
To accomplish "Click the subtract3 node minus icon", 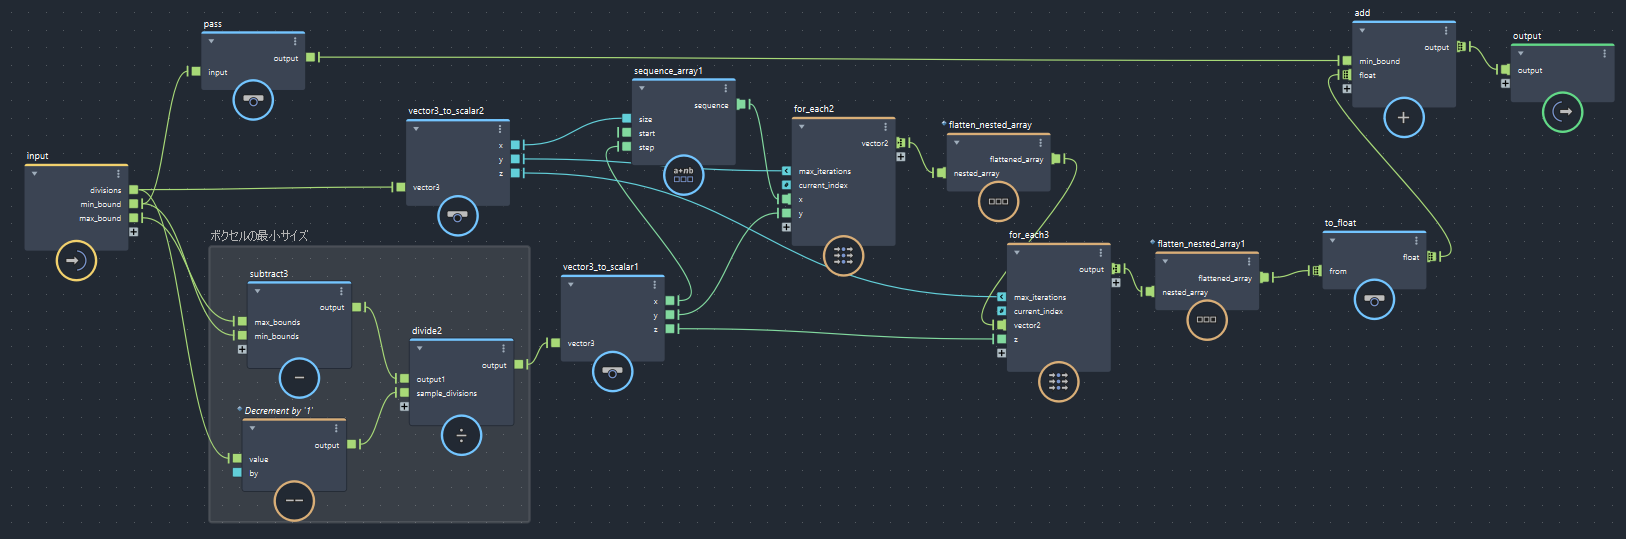I will [299, 378].
